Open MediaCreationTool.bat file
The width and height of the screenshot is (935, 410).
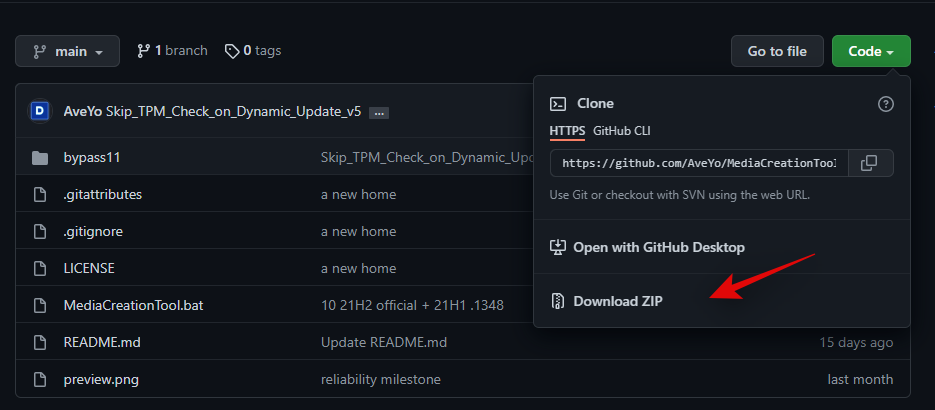[x=133, y=304]
